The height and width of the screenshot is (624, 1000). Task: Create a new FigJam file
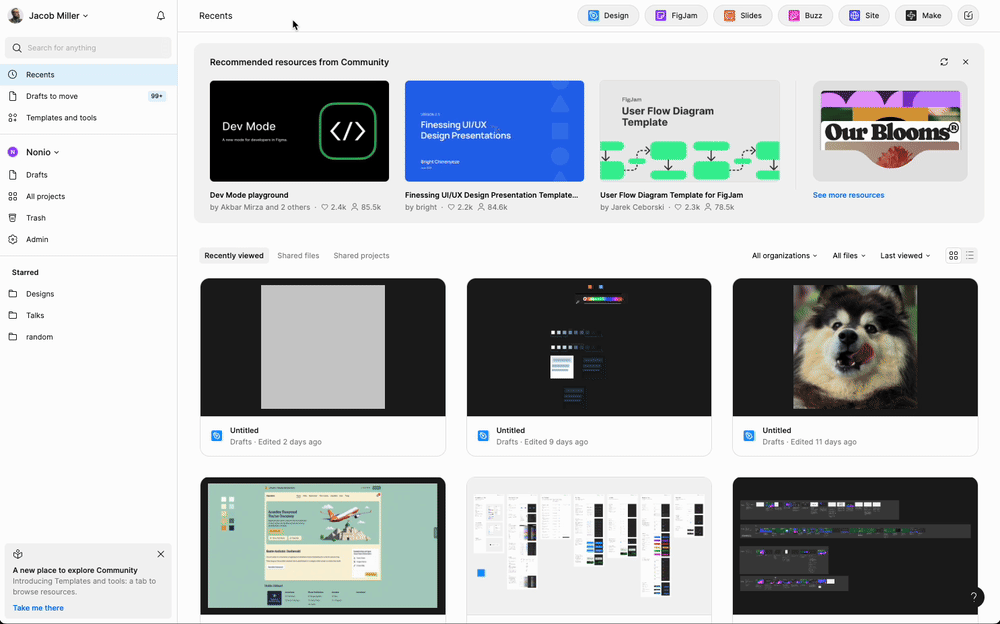coord(677,16)
